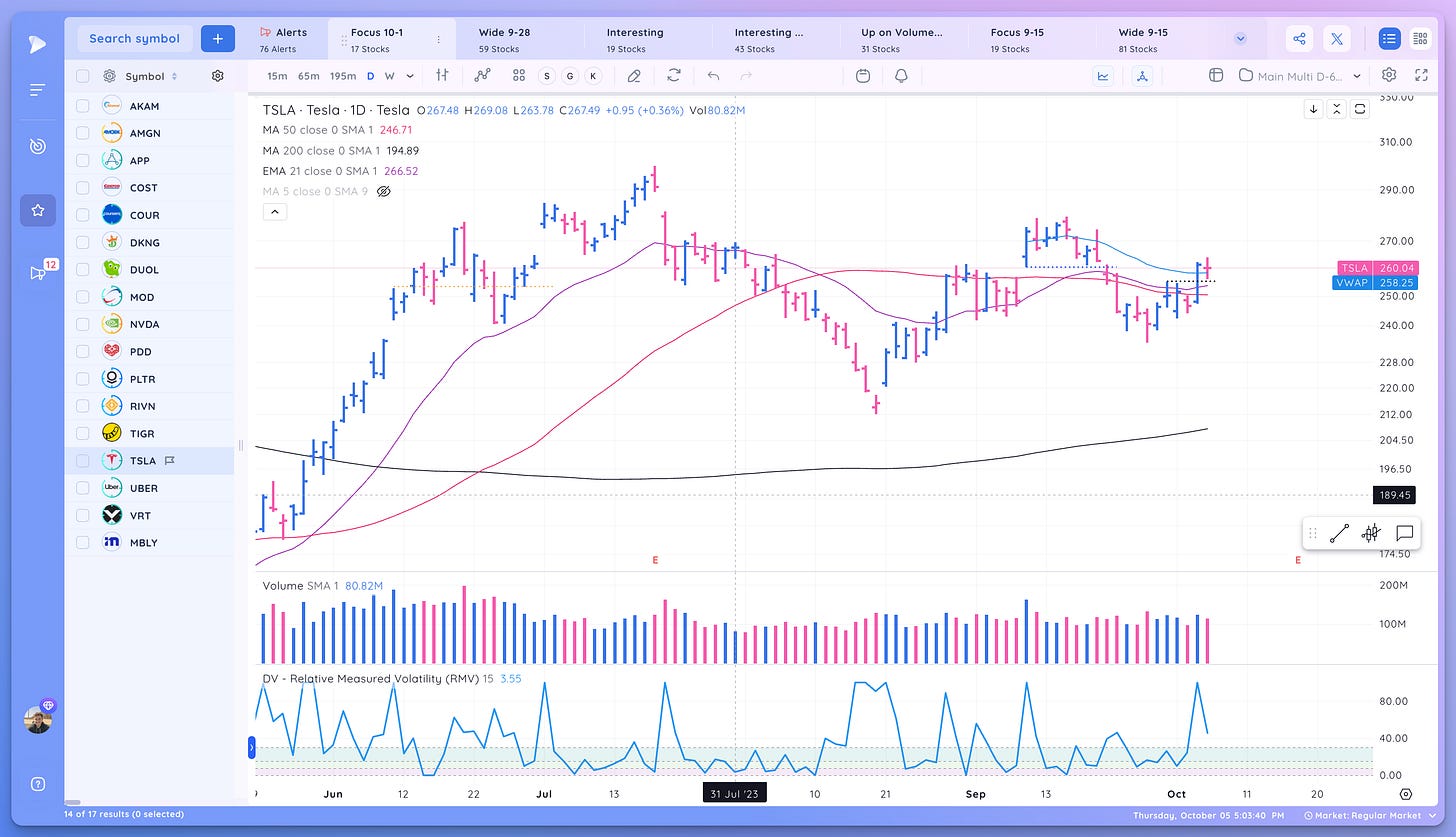Switch to the Focus 9-15 watchlist tab
Screen dimensions: 1456x837
[1031, 39]
